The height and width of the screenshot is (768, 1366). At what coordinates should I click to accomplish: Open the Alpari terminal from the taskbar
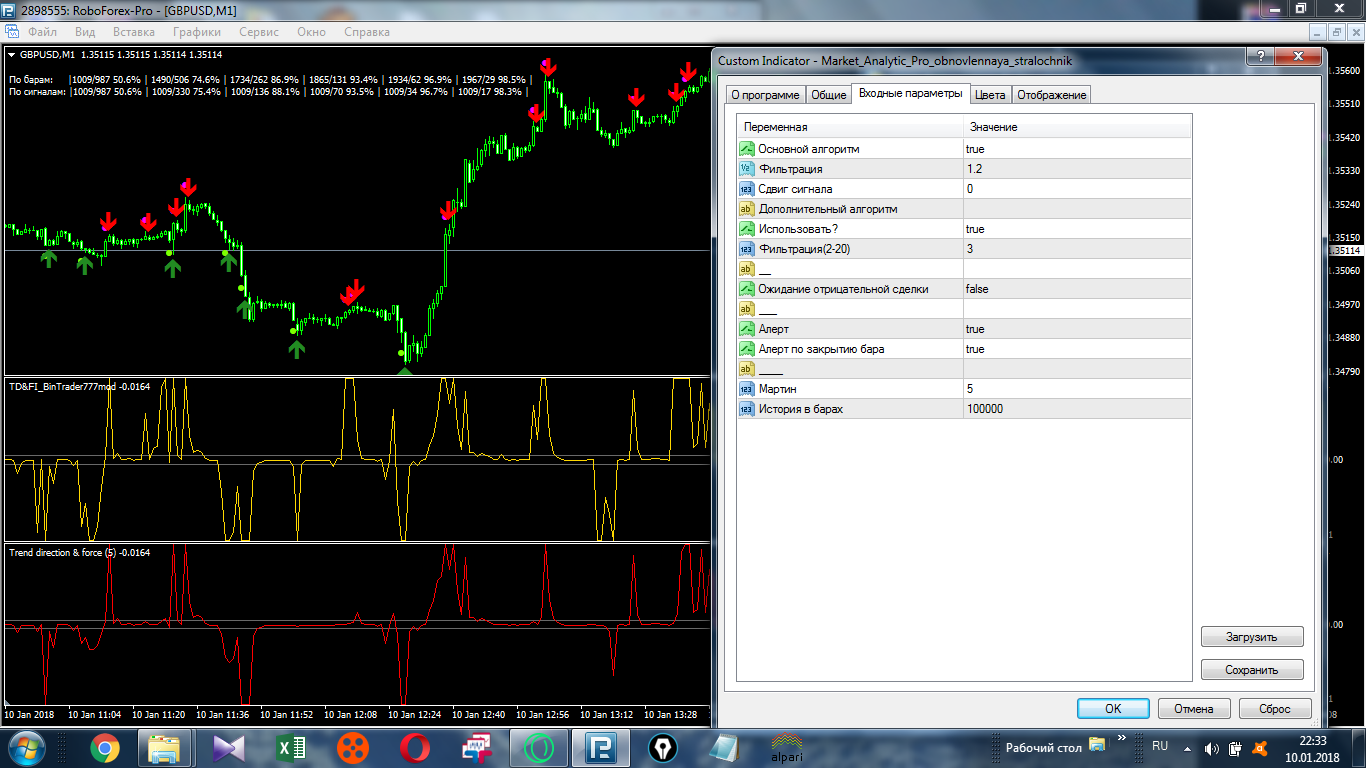(x=787, y=747)
